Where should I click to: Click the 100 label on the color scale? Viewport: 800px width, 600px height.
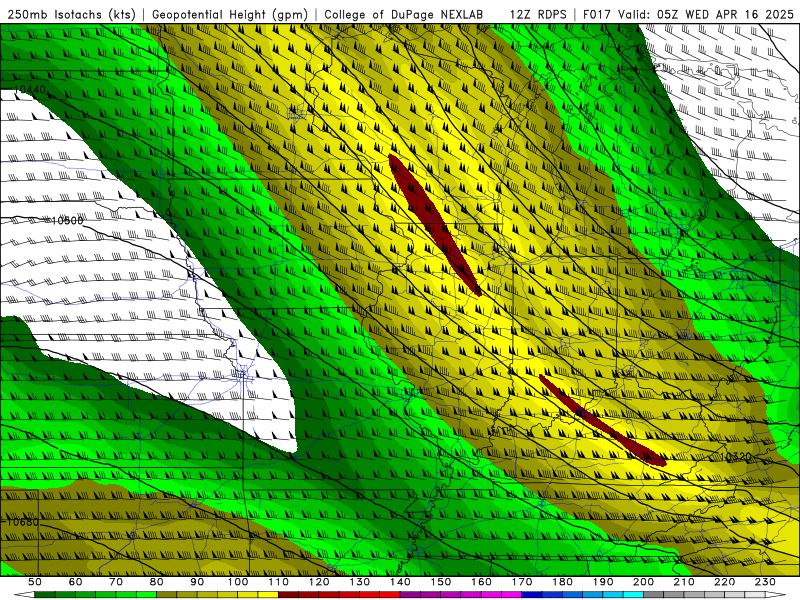tap(238, 582)
